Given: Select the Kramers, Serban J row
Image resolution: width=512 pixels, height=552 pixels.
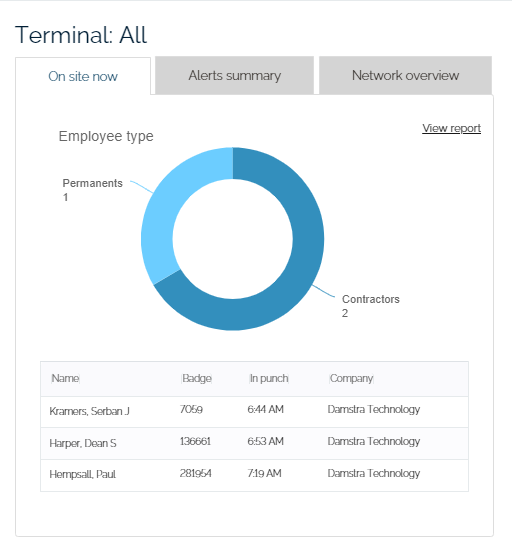Looking at the screenshot, I should point(254,412).
